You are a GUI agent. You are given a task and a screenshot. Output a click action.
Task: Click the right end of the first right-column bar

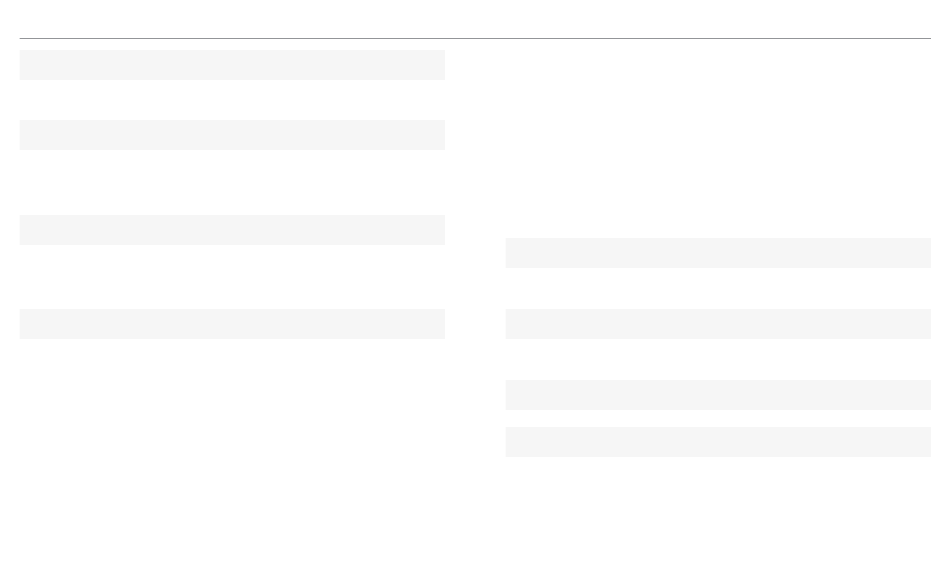coord(925,253)
